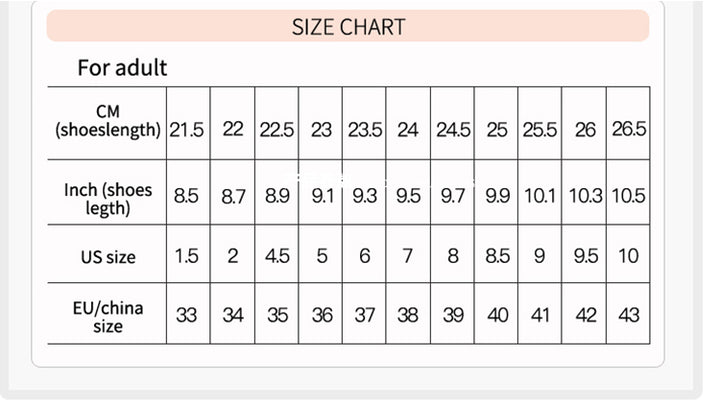
Task: Select the 8.7 inch cell
Action: (233, 197)
